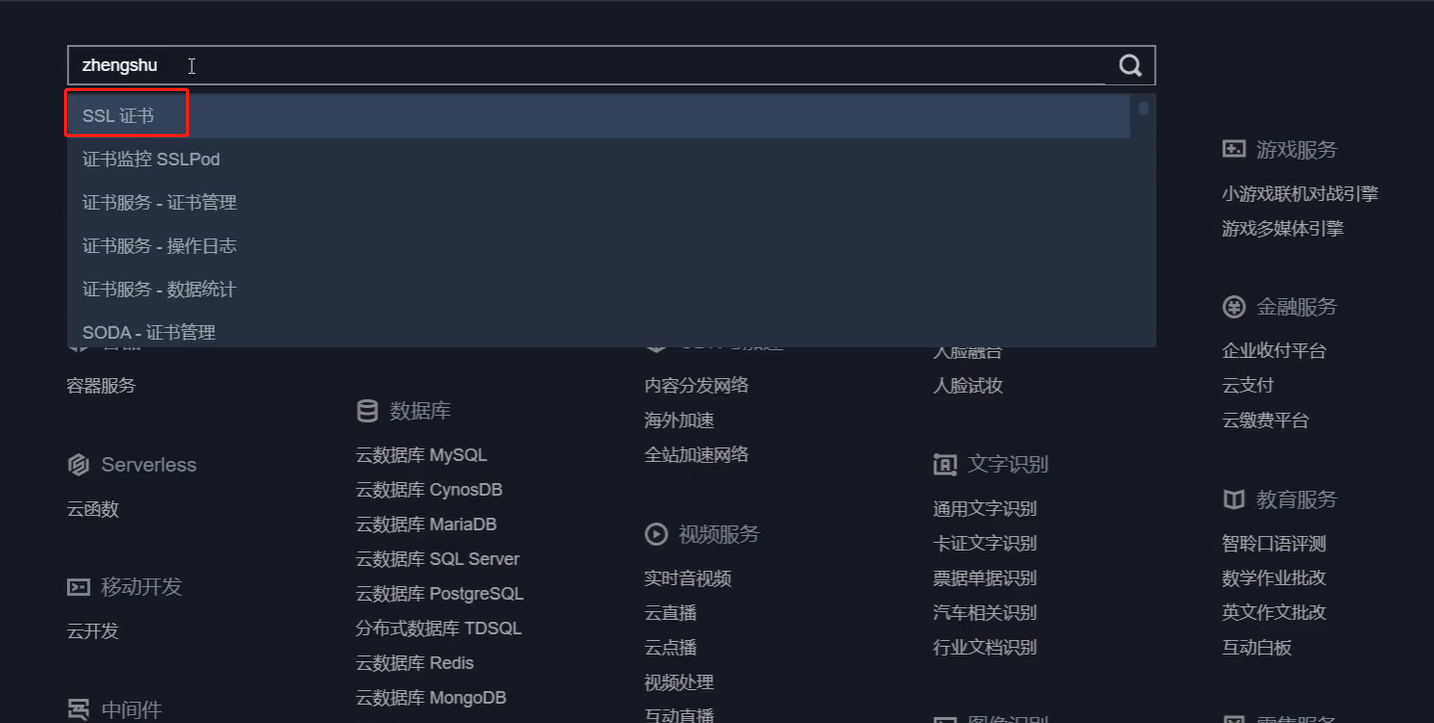Open 视频处理

click(x=679, y=683)
